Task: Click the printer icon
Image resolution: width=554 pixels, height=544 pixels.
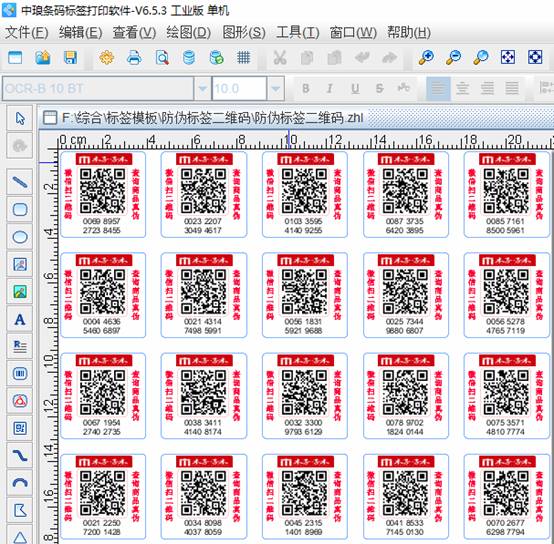Action: coord(134,57)
